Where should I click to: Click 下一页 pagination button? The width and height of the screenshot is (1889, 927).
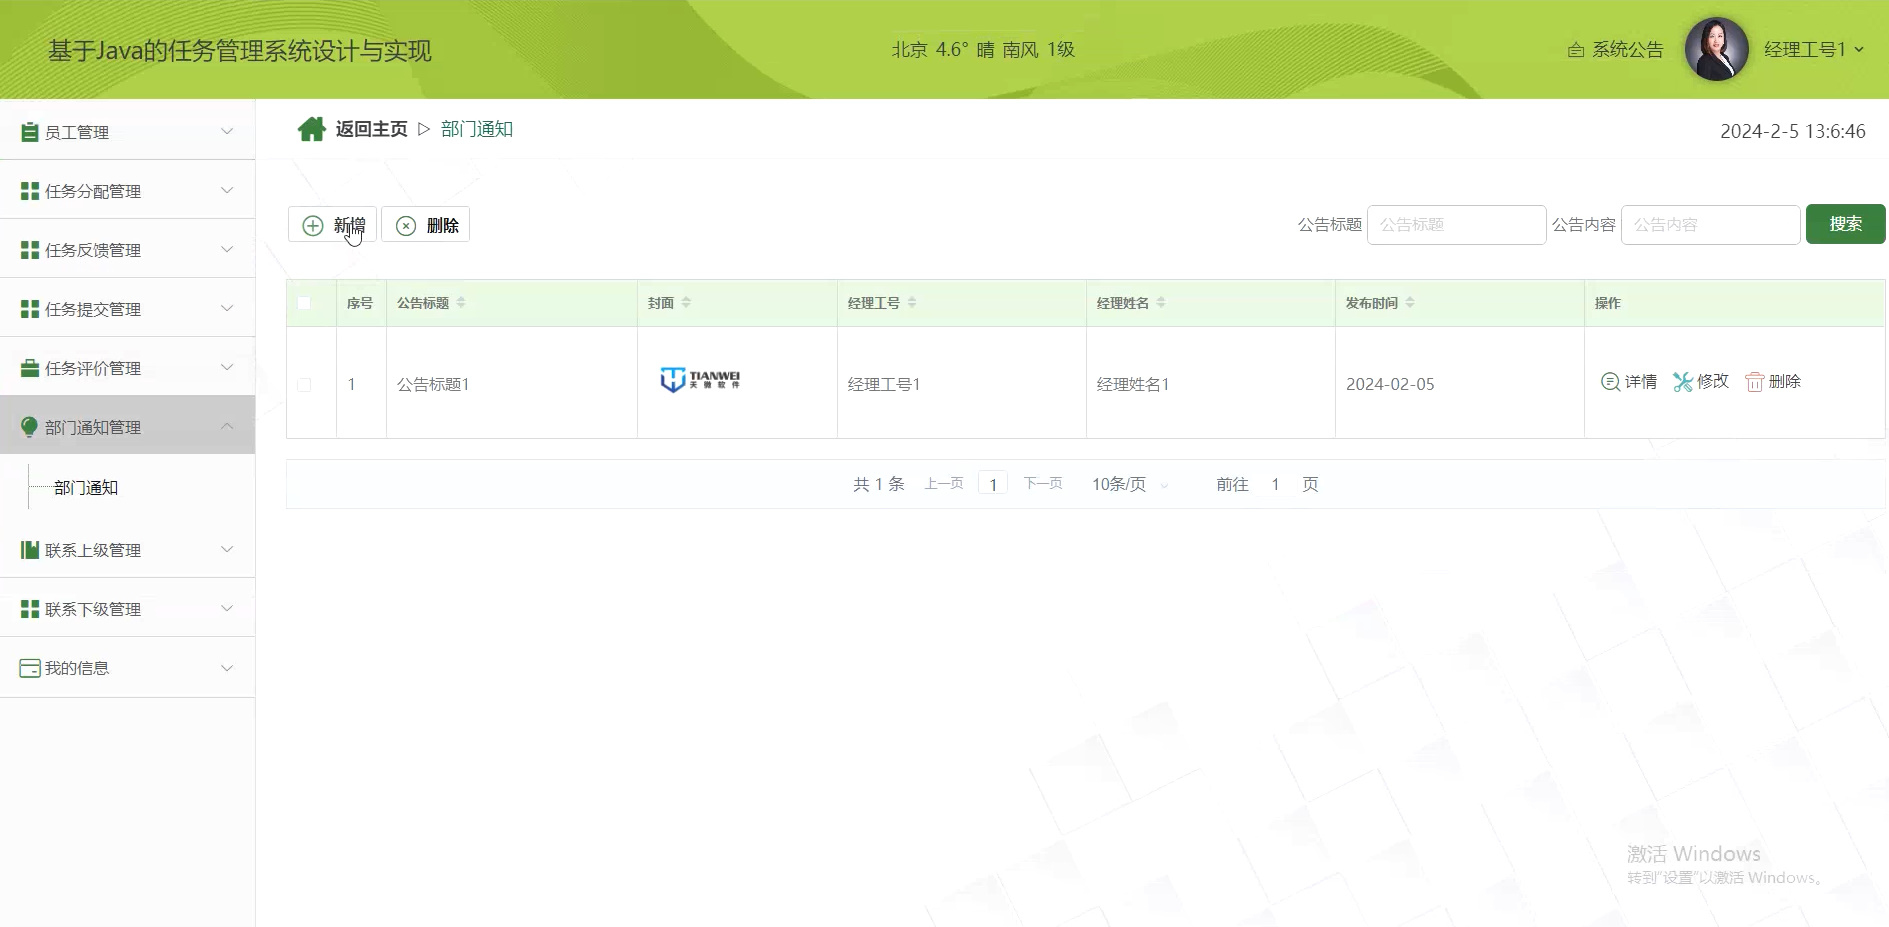click(x=1043, y=484)
